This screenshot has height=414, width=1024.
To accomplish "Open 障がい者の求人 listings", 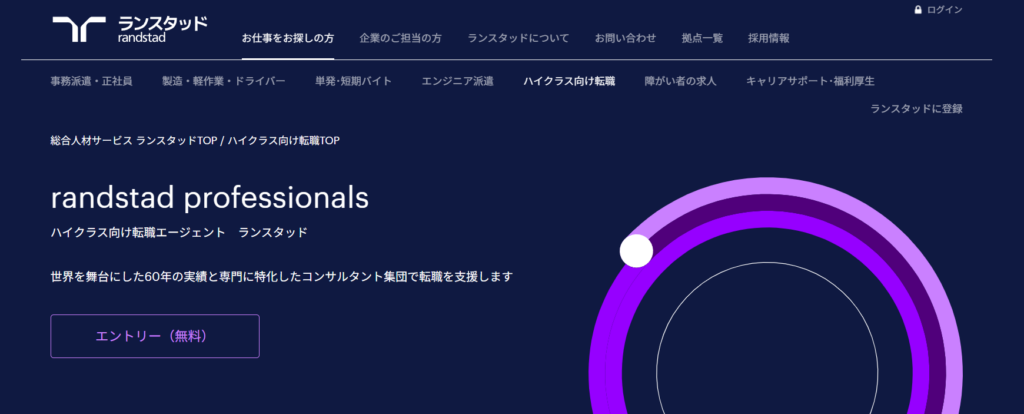I will pos(680,81).
